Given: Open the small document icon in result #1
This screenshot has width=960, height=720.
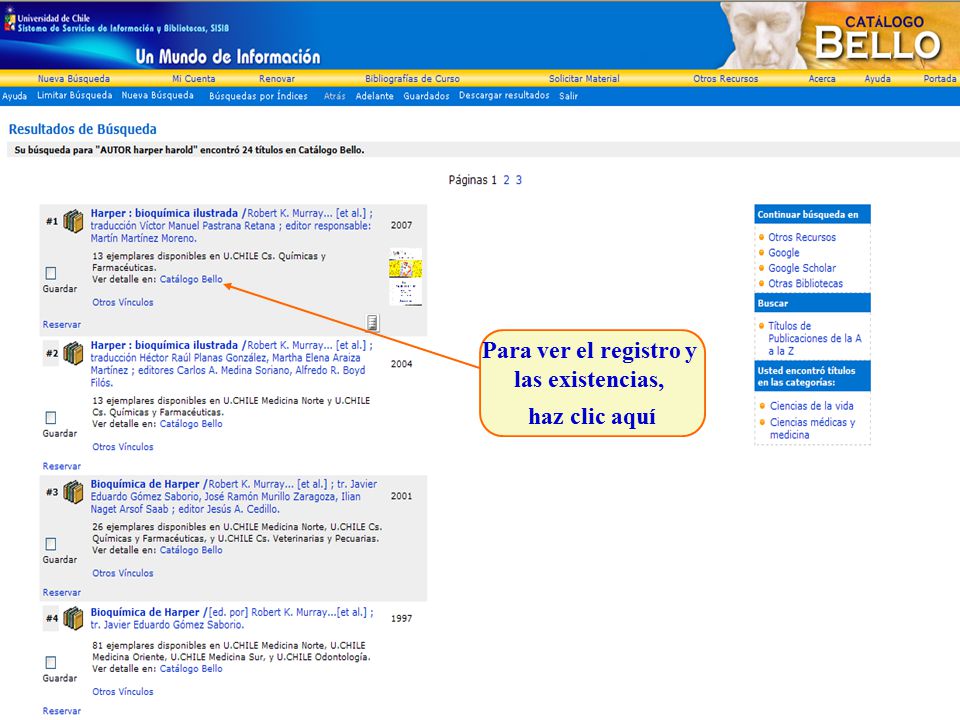Looking at the screenshot, I should click(372, 322).
